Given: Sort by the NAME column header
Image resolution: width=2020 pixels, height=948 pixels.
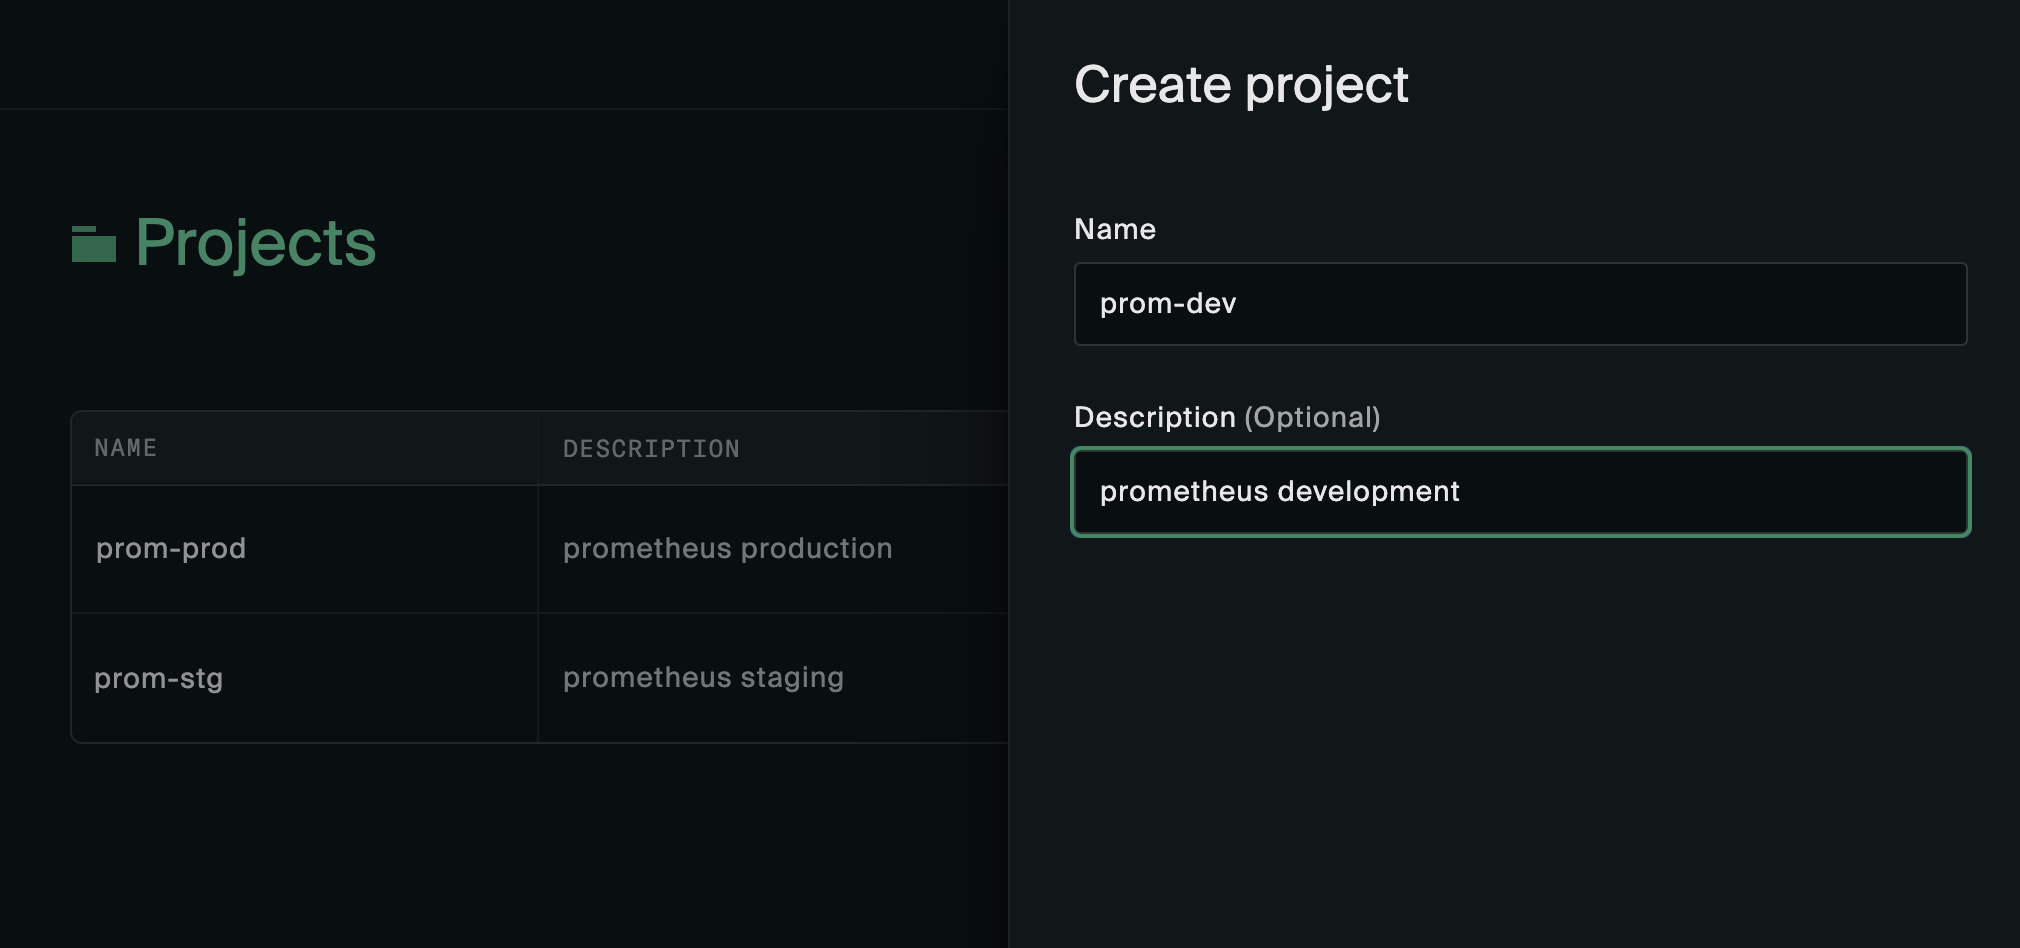Looking at the screenshot, I should (126, 448).
